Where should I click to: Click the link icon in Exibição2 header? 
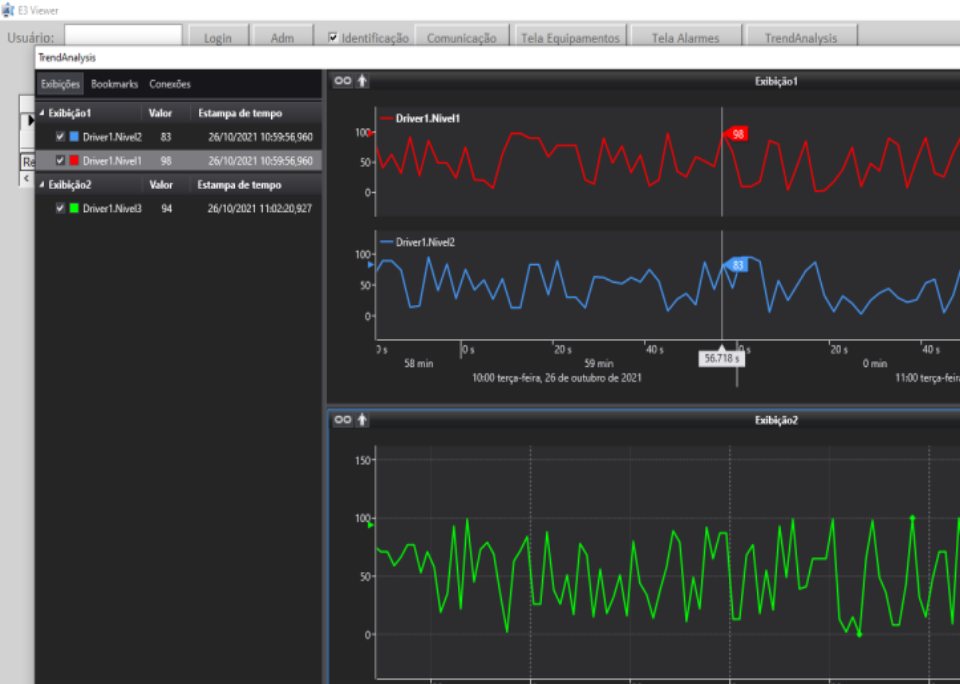[343, 419]
